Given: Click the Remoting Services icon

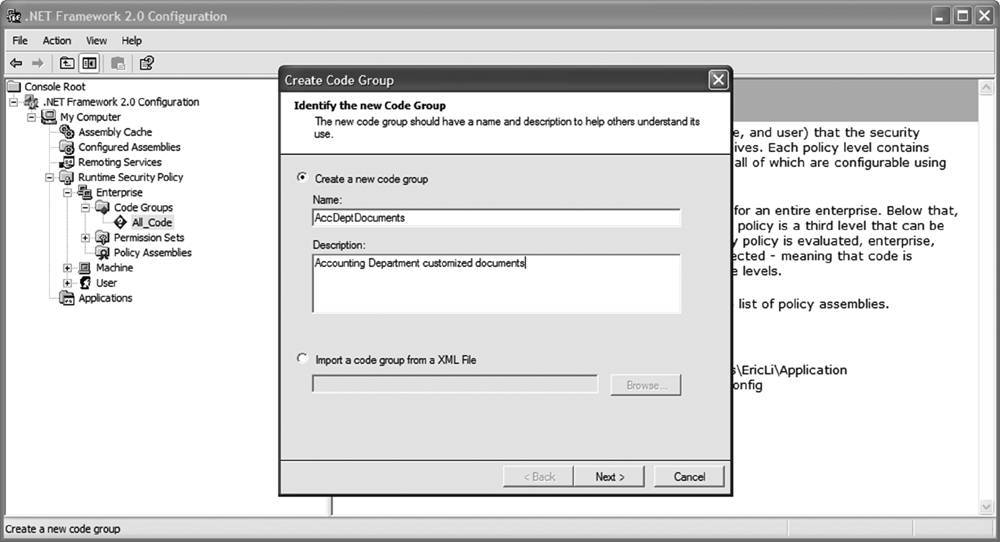Looking at the screenshot, I should point(67,162).
